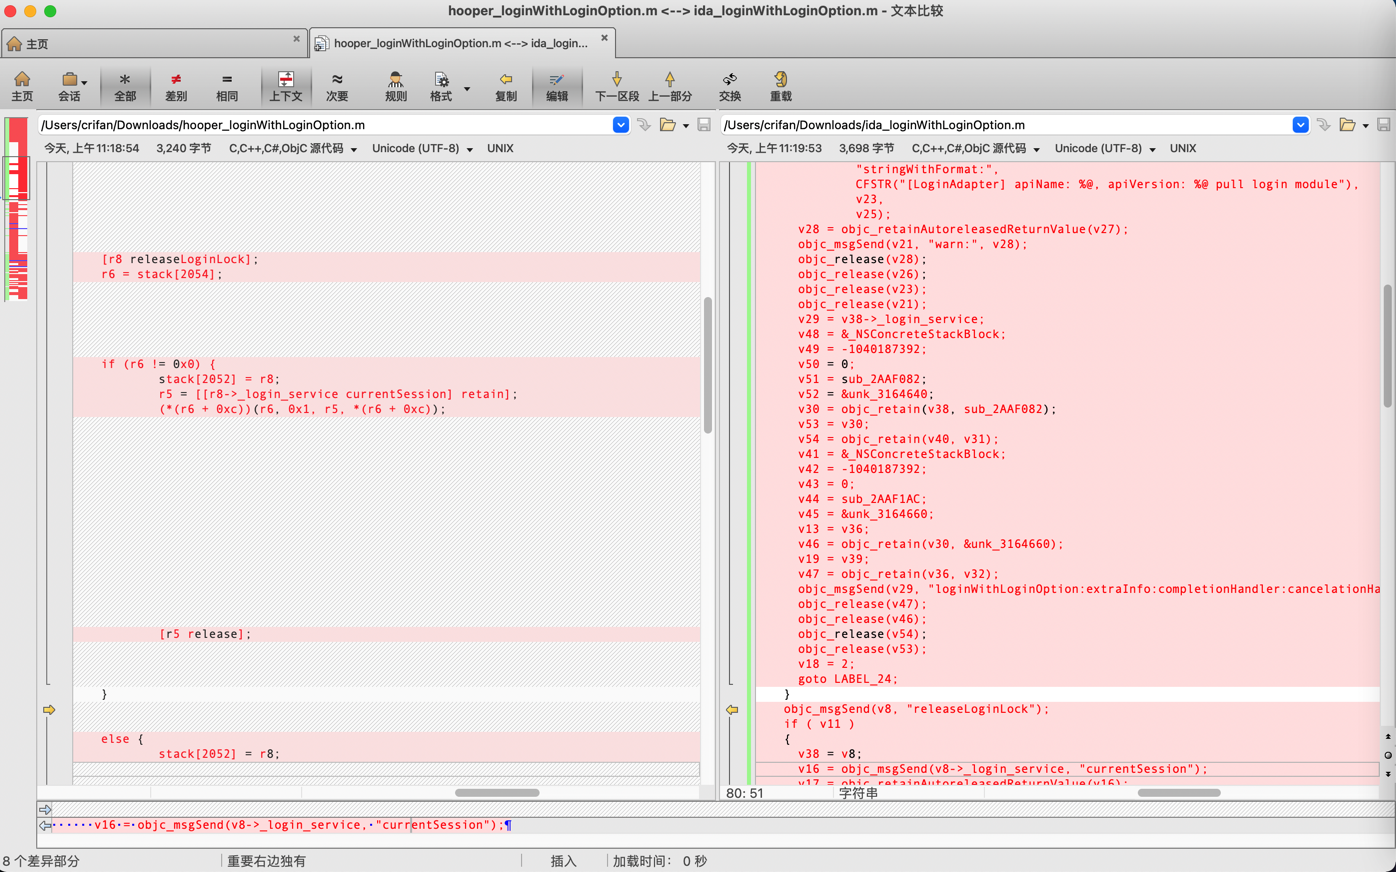The height and width of the screenshot is (872, 1396).
Task: Click right pane UNIX line ending label
Action: tap(1183, 148)
